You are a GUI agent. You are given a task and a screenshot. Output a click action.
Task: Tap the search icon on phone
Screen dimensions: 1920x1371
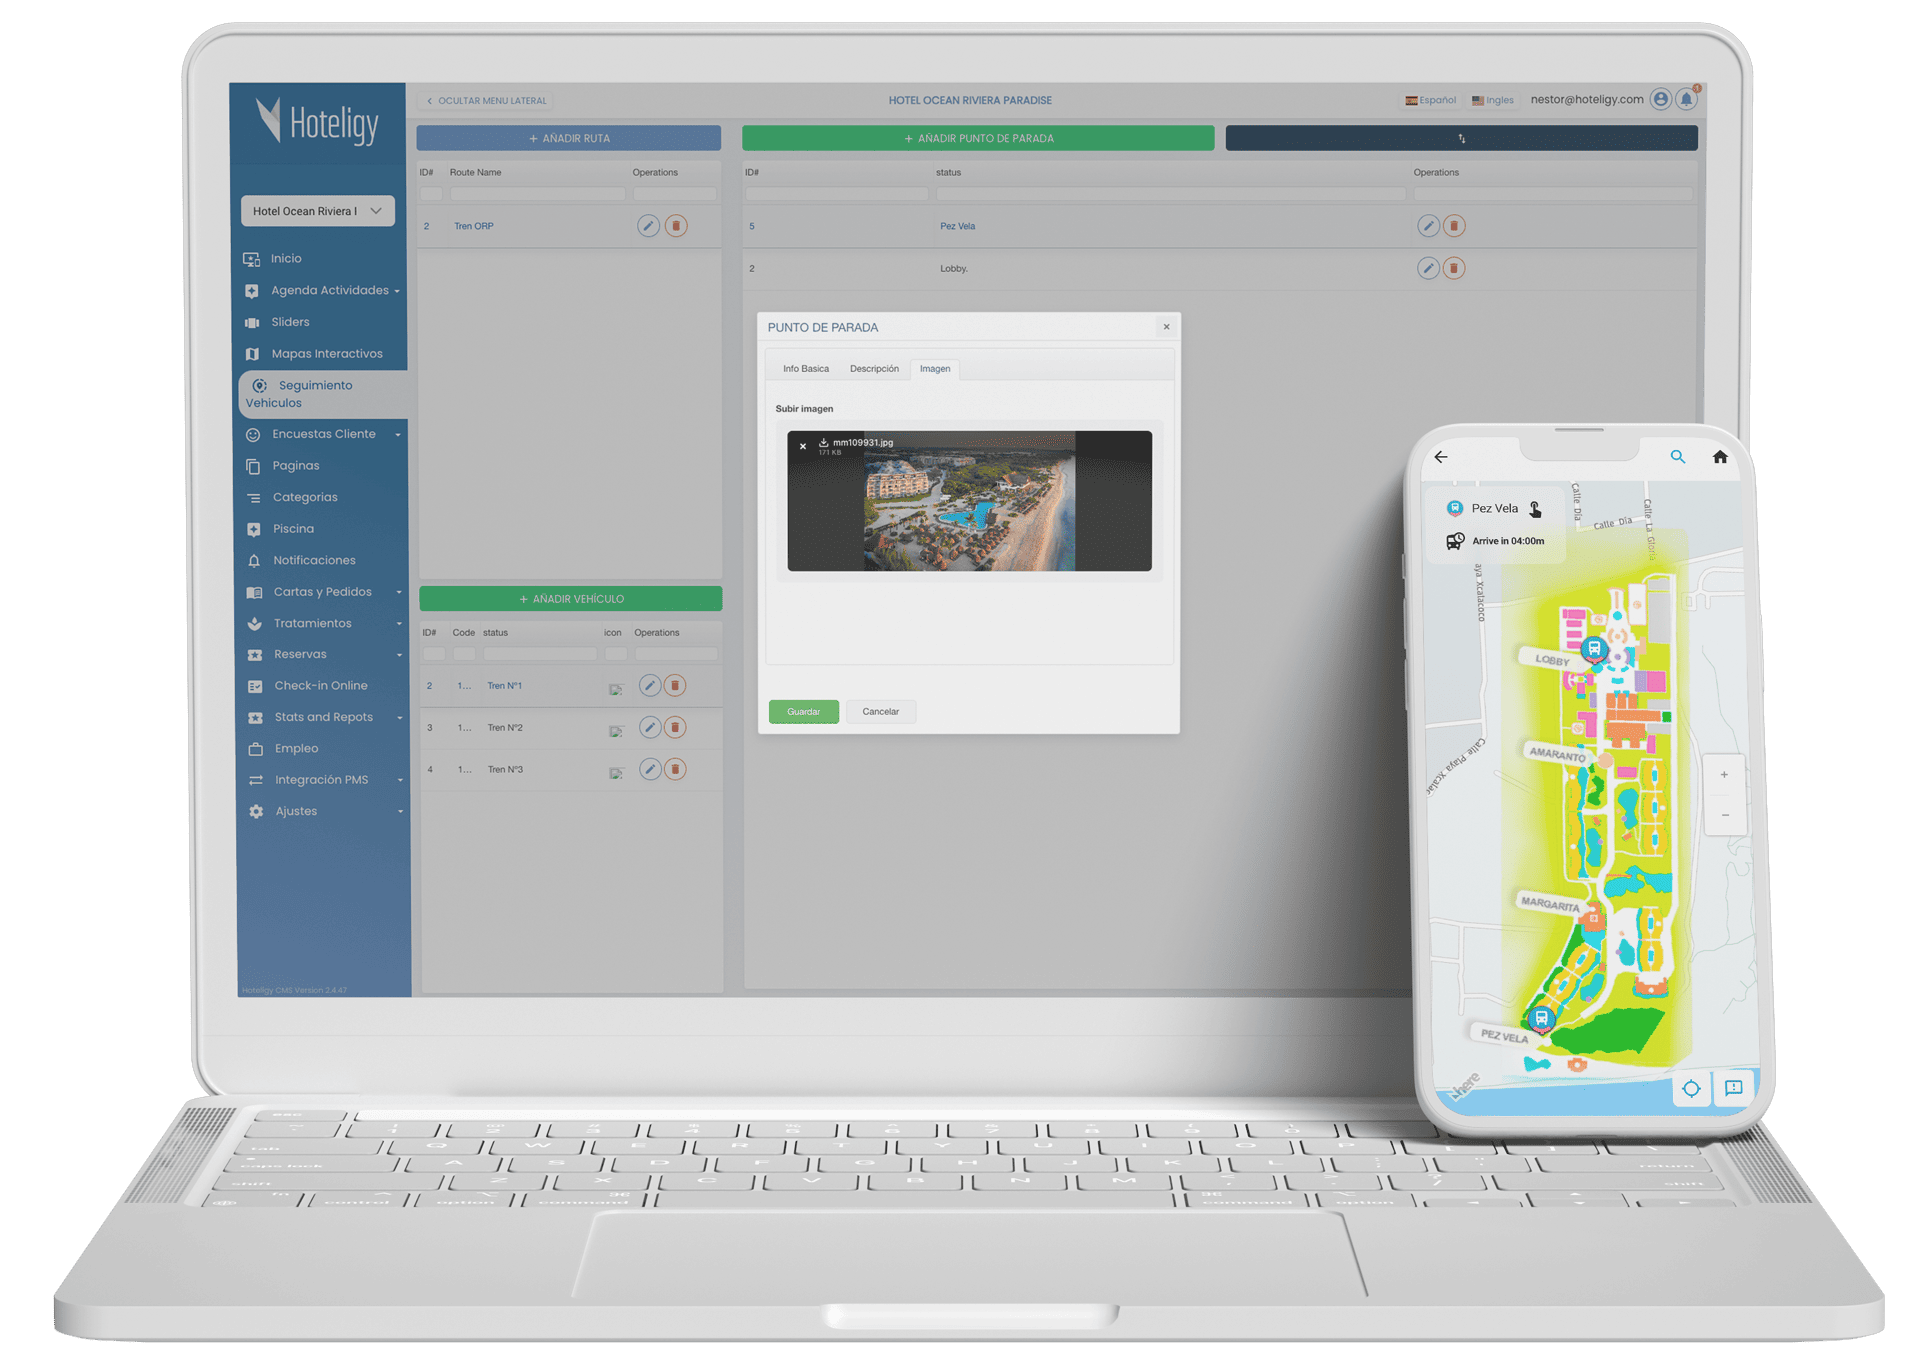(x=1678, y=457)
